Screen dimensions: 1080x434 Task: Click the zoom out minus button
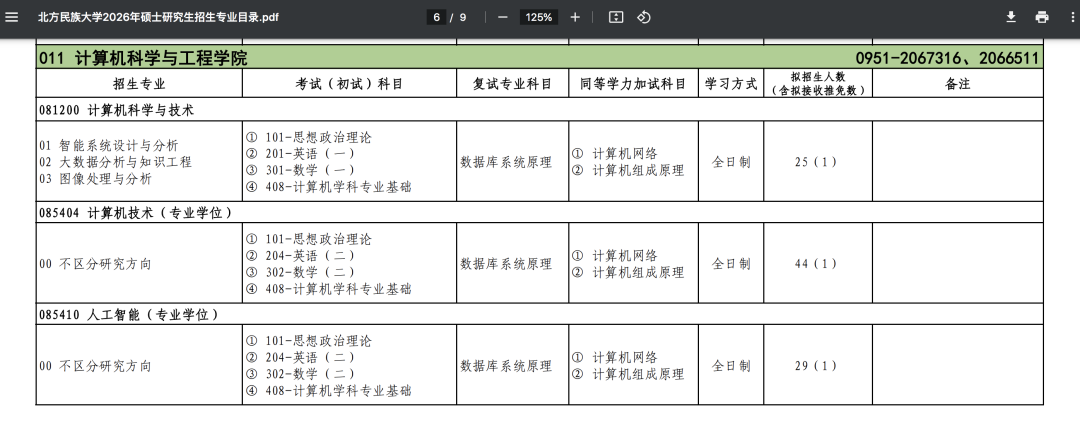(503, 17)
